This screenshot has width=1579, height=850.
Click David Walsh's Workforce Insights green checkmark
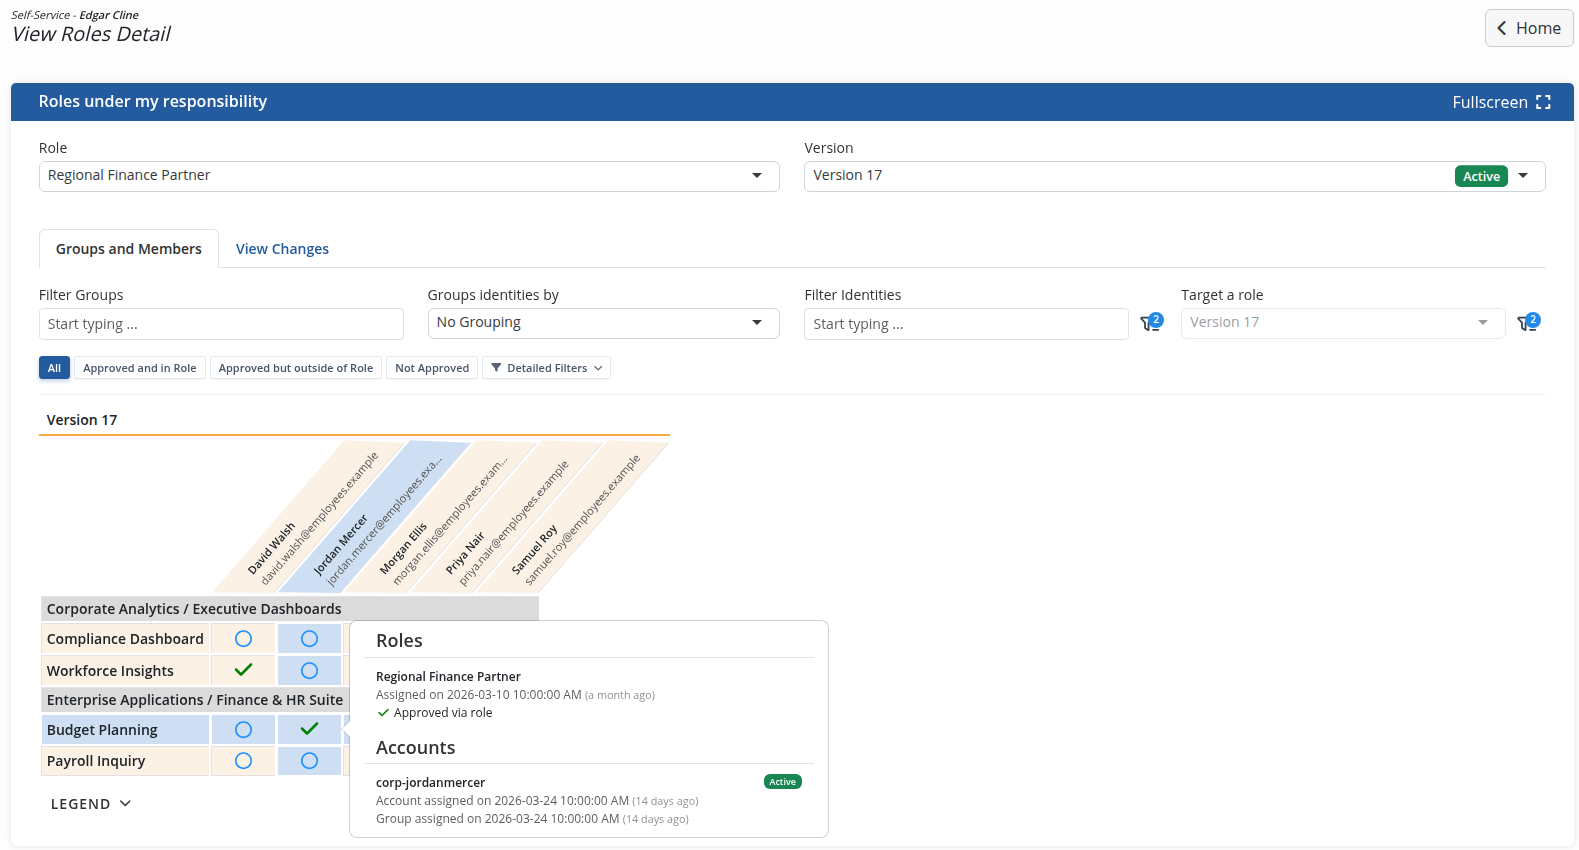243,670
